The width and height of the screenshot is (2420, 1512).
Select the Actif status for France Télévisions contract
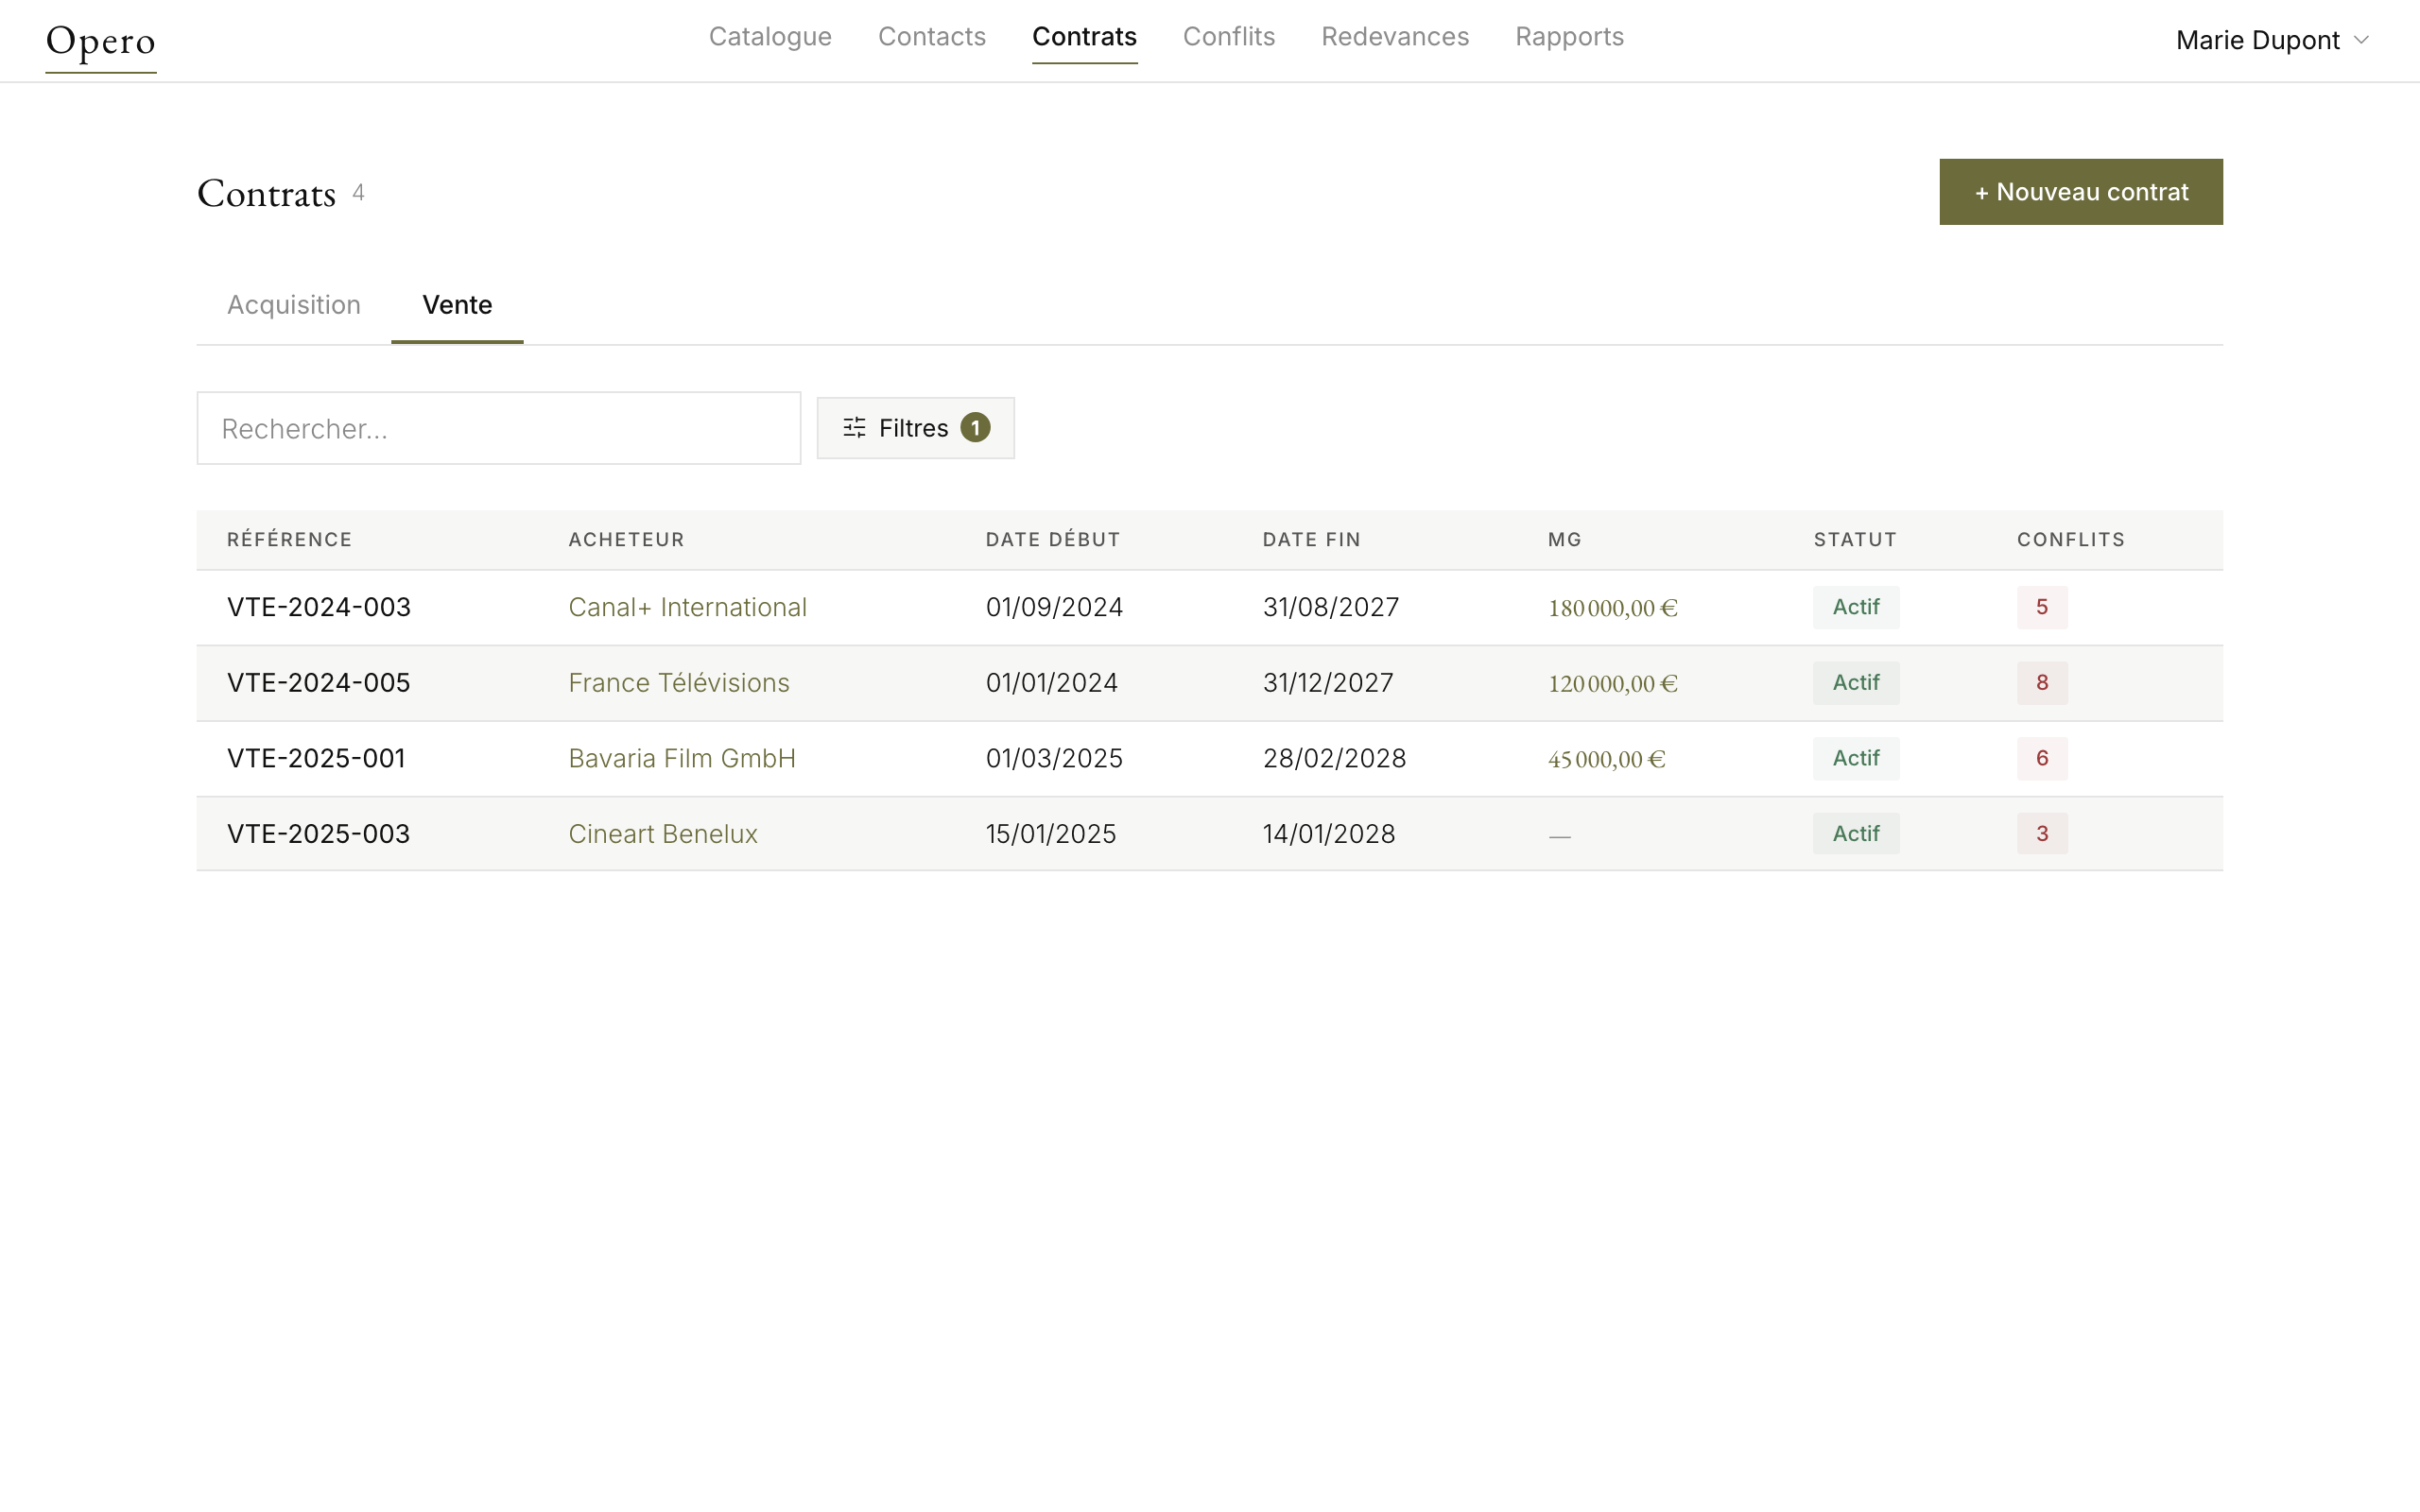click(1855, 682)
